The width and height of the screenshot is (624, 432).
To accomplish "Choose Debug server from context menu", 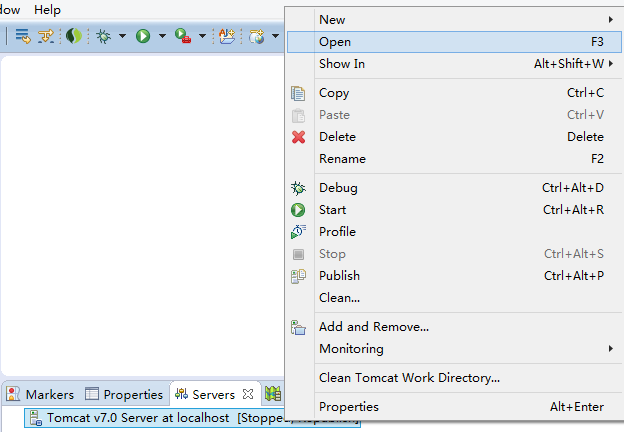I will click(x=454, y=188).
